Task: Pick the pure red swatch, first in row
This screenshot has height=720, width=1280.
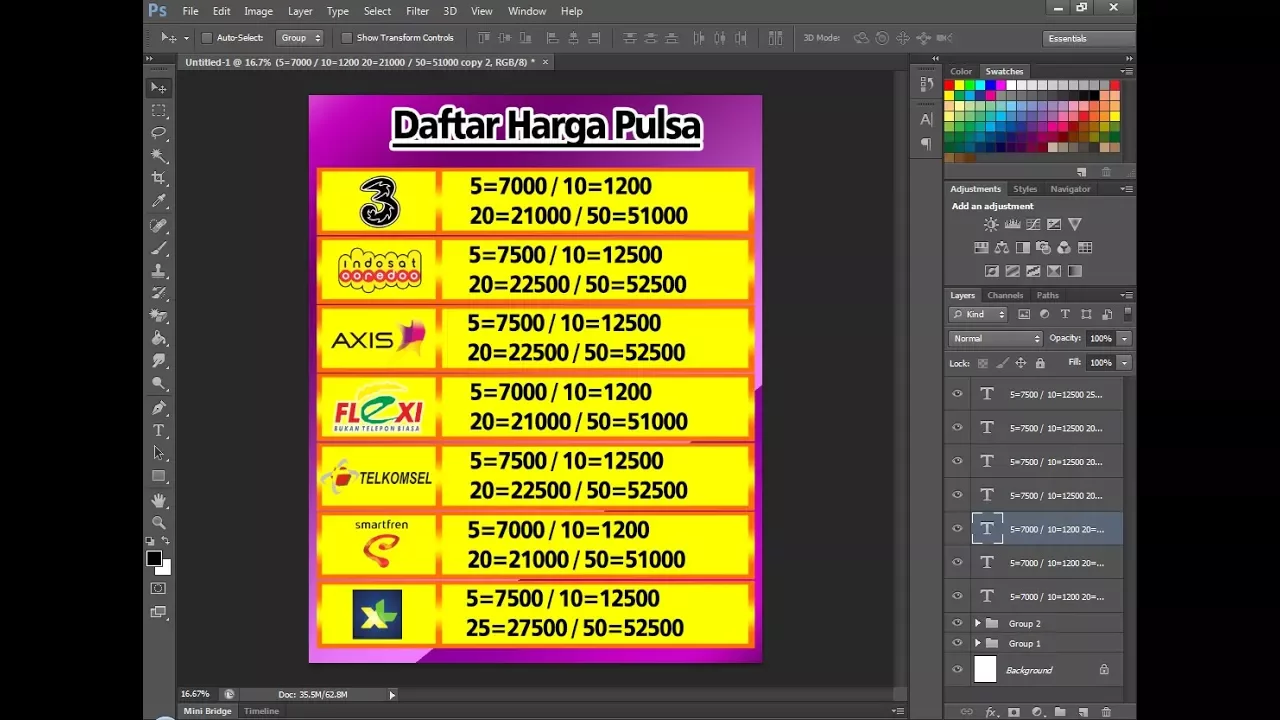Action: pyautogui.click(x=949, y=86)
